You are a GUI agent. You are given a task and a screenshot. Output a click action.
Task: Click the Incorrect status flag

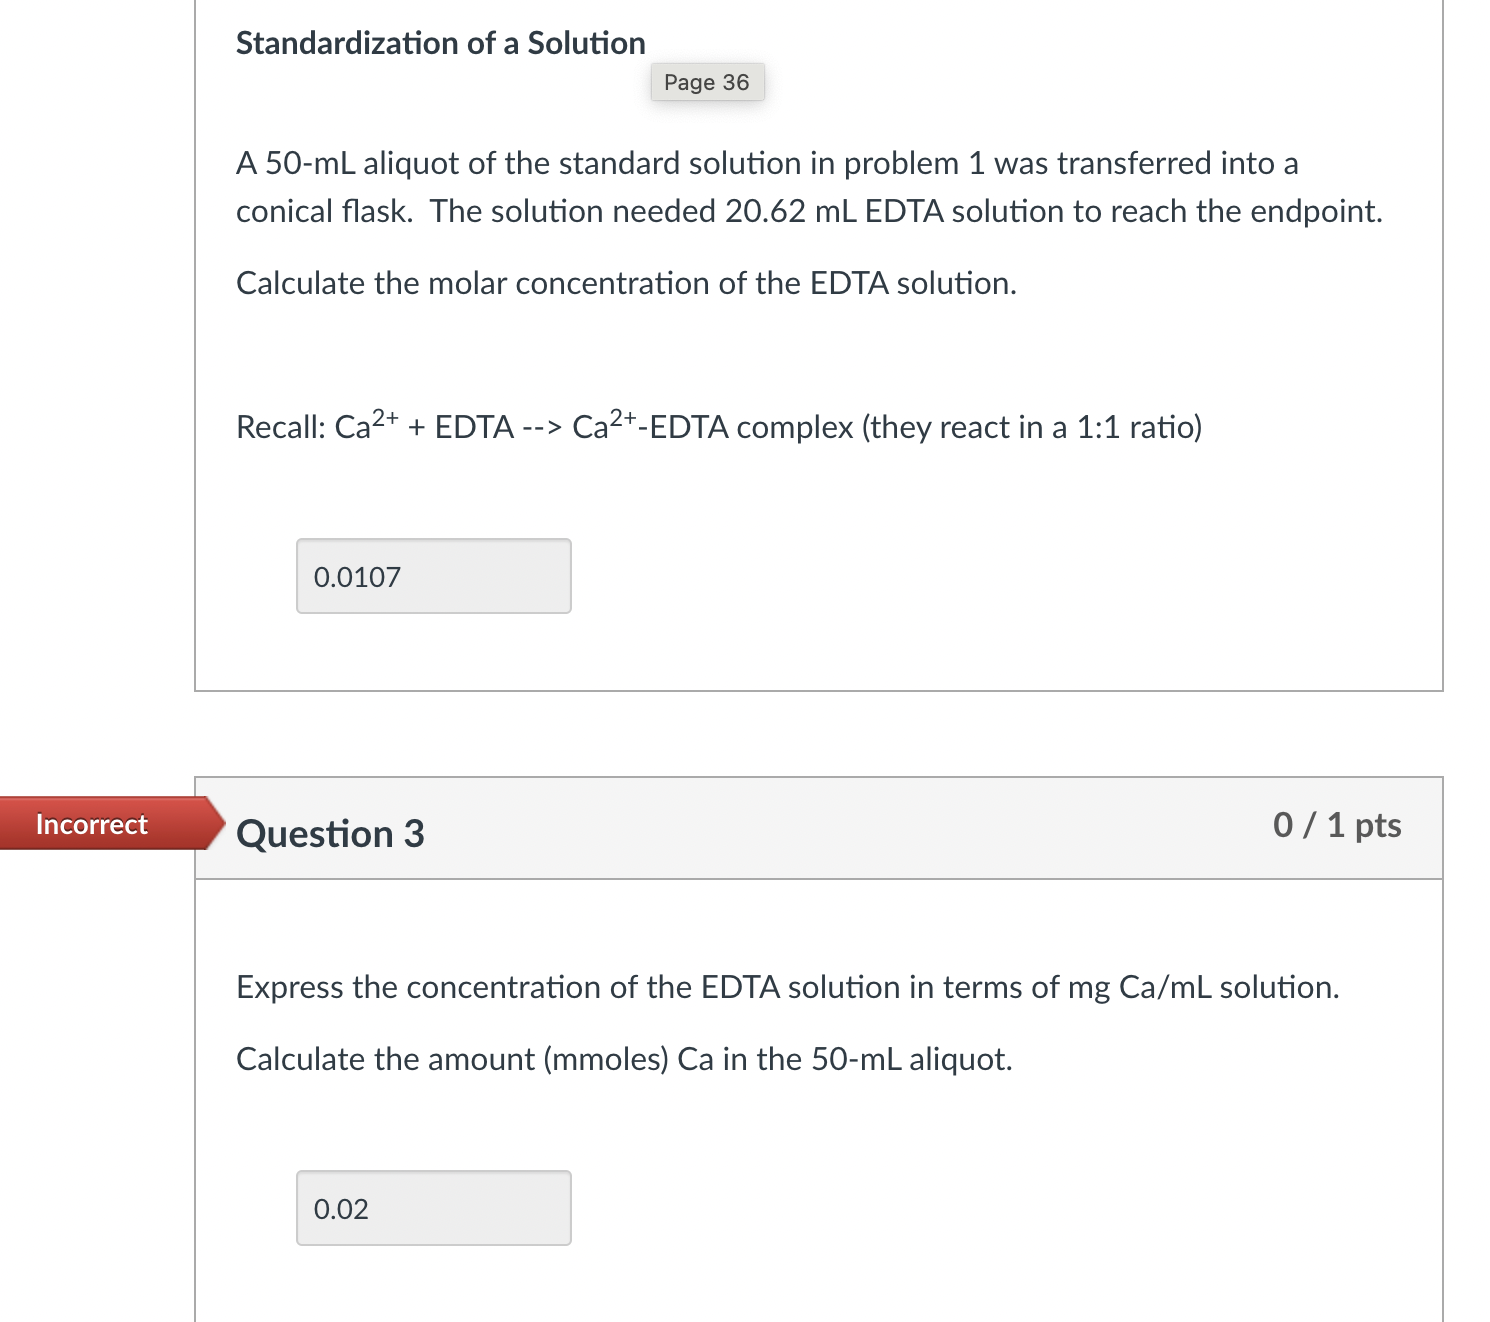[91, 824]
